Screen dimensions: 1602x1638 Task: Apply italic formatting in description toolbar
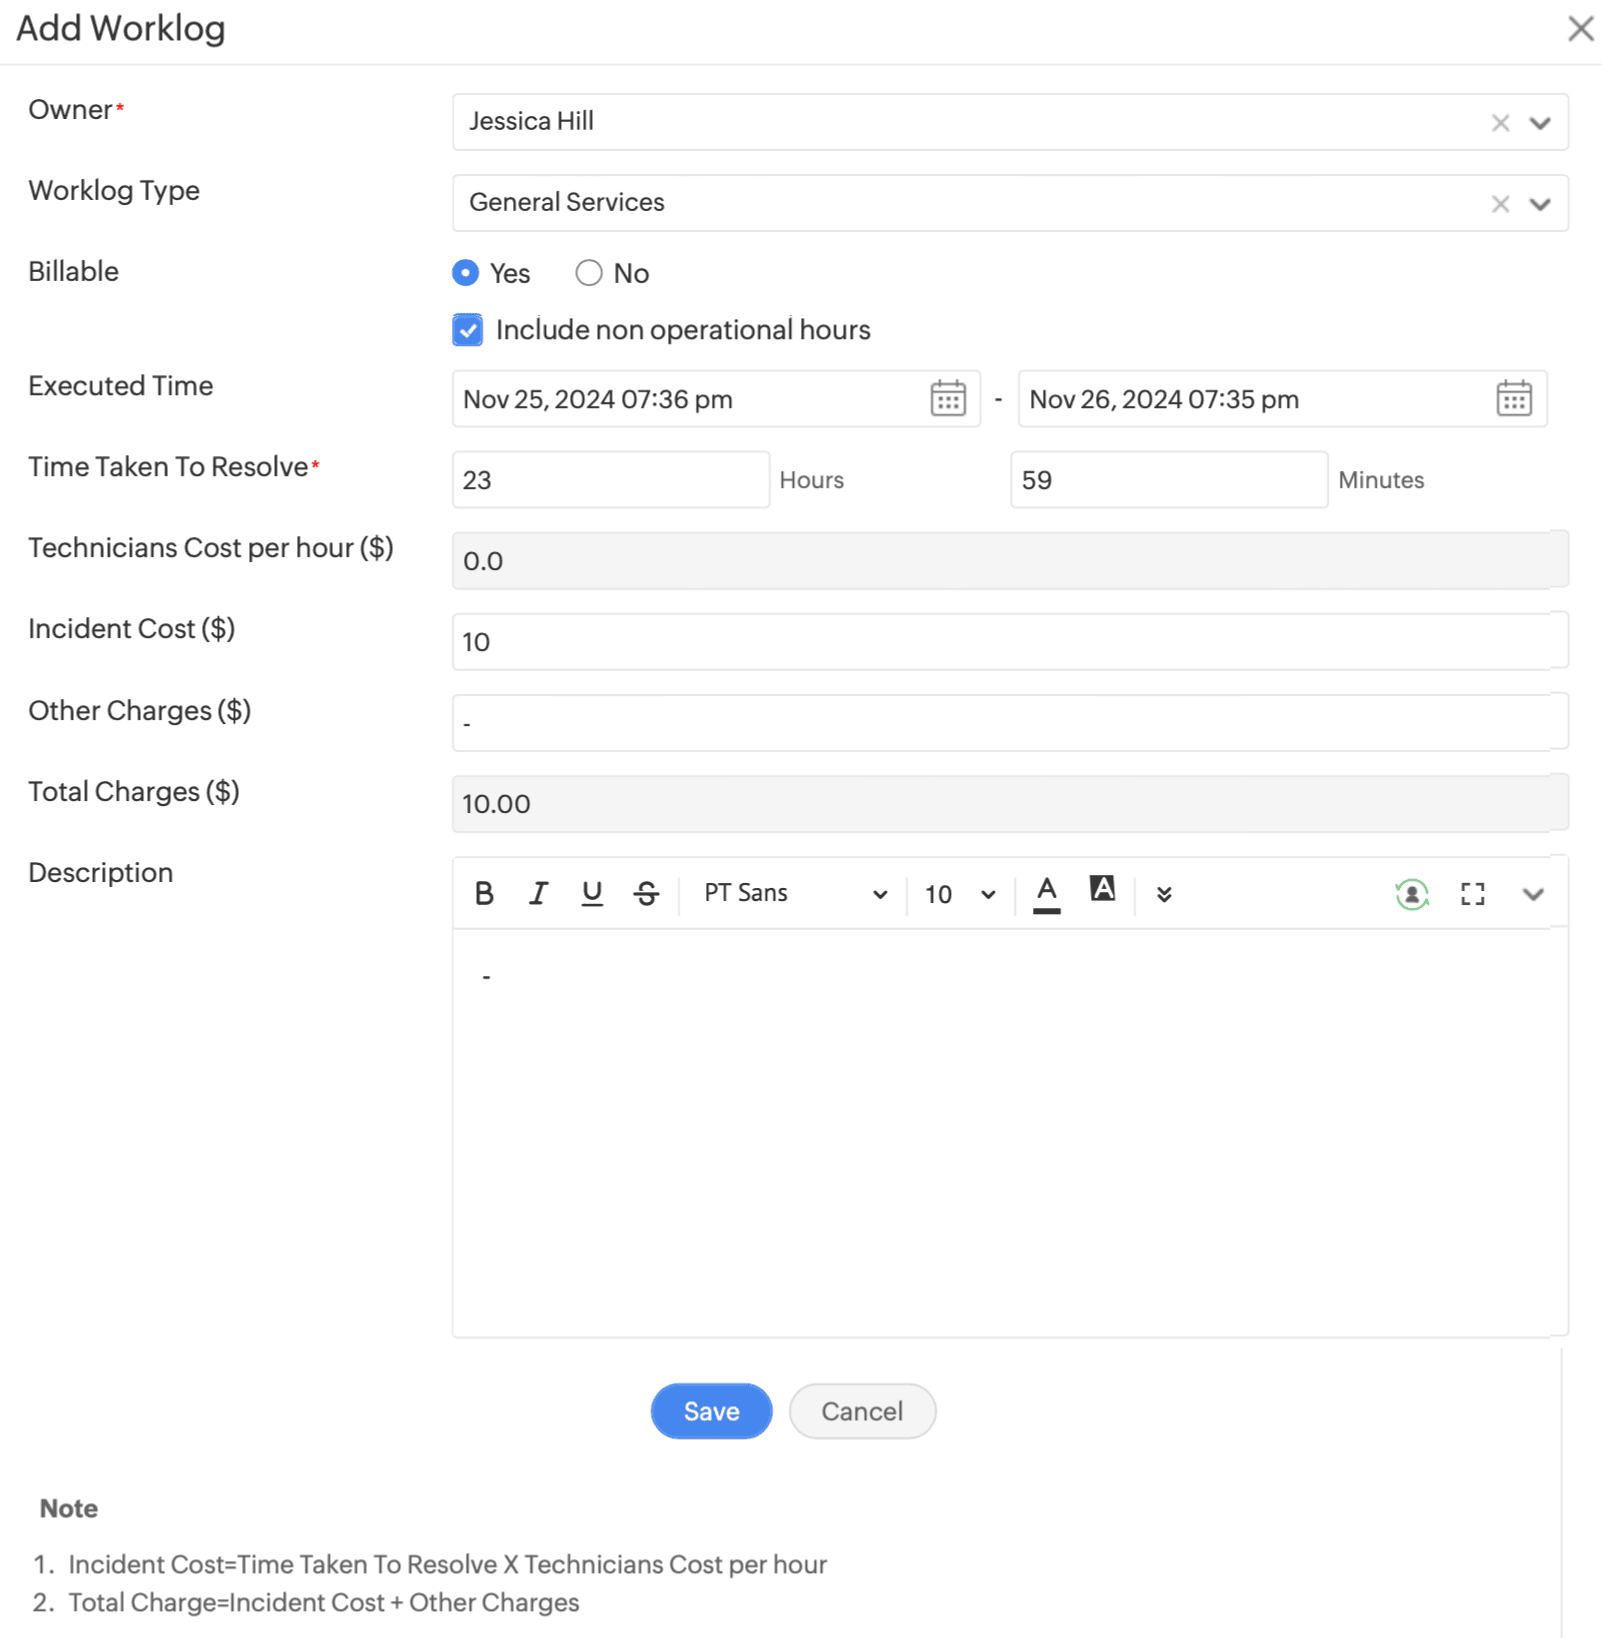click(x=538, y=893)
